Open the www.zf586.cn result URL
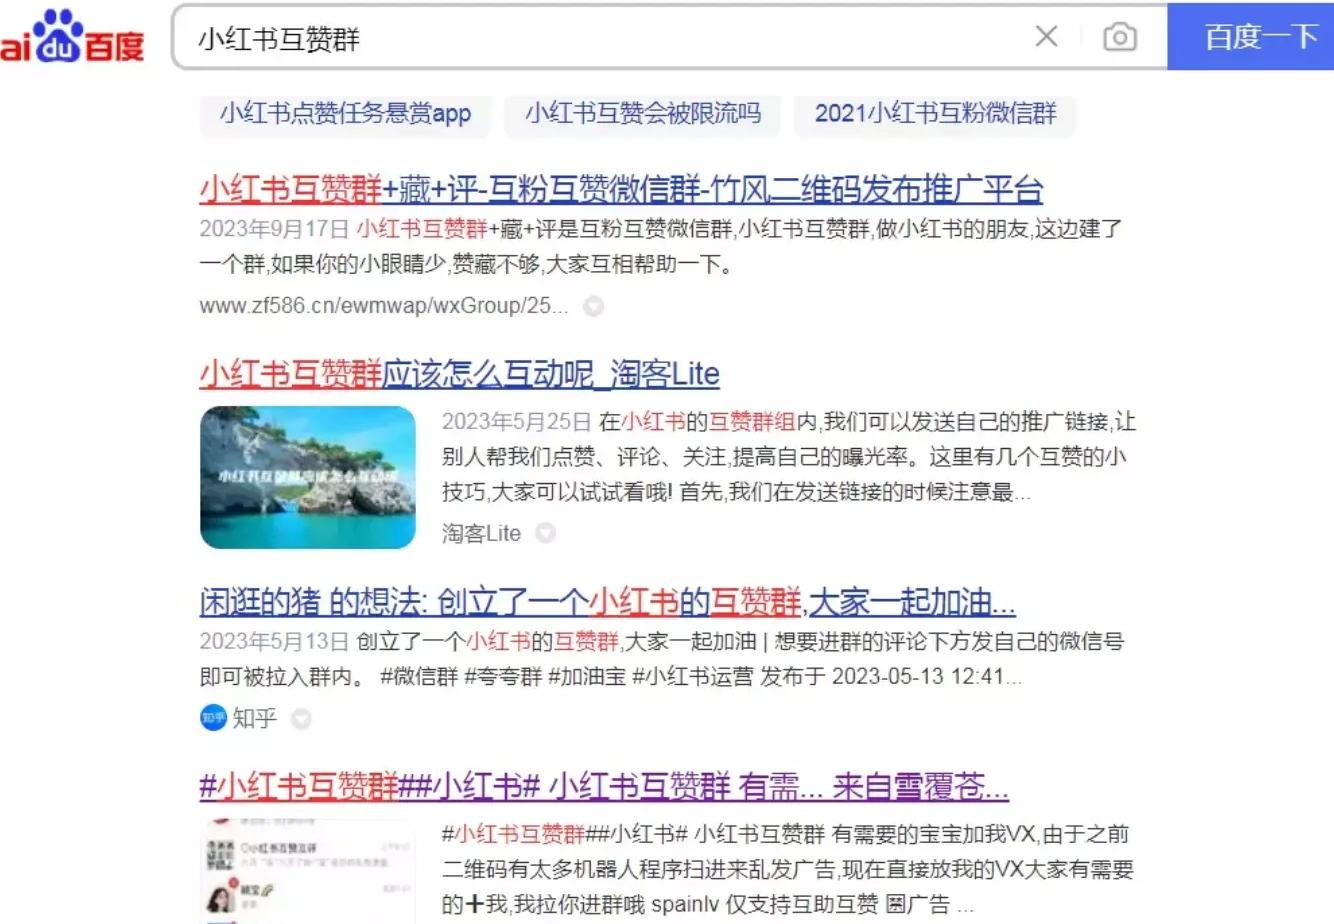This screenshot has height=924, width=1334. pyautogui.click(x=384, y=306)
